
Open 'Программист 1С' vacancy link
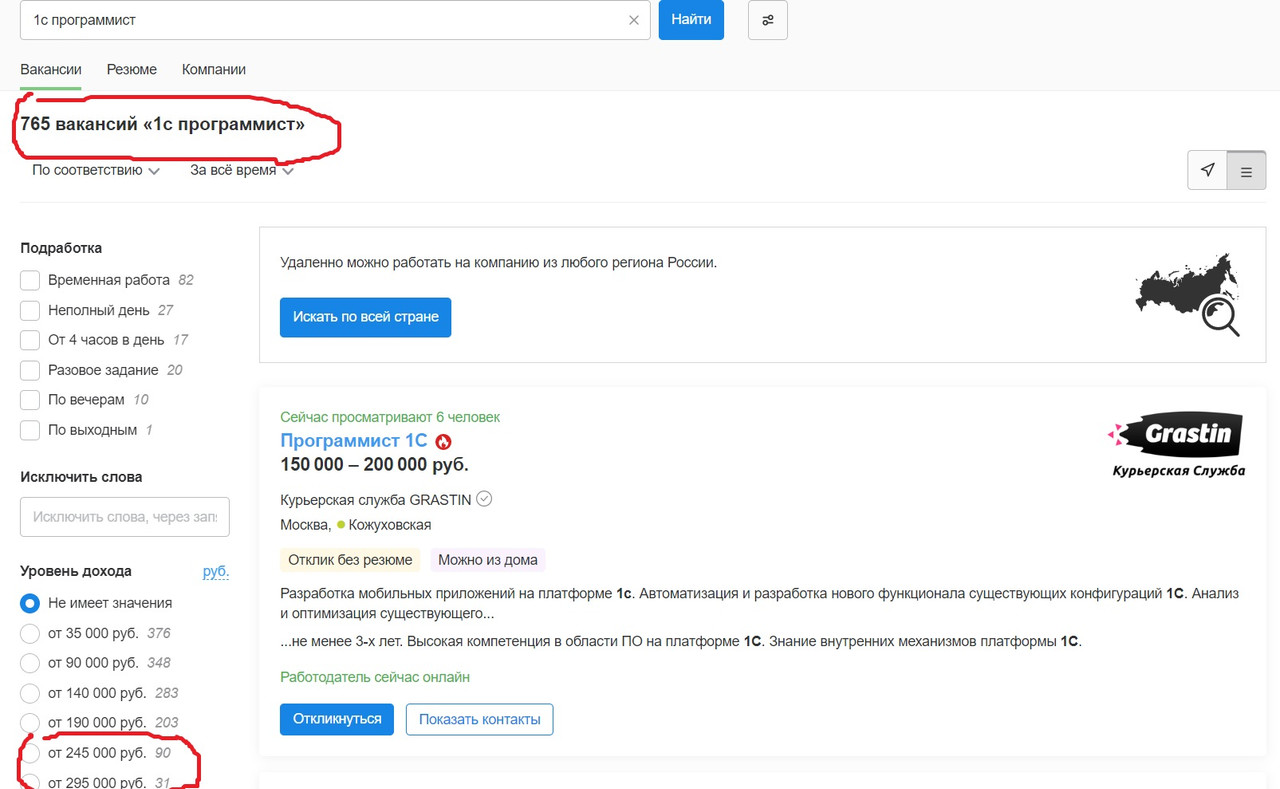(354, 441)
